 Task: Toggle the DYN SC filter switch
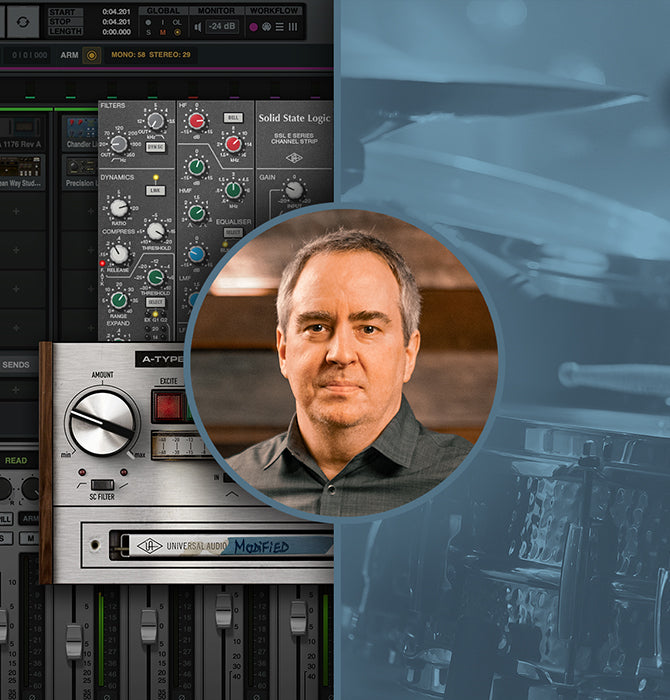point(156,146)
